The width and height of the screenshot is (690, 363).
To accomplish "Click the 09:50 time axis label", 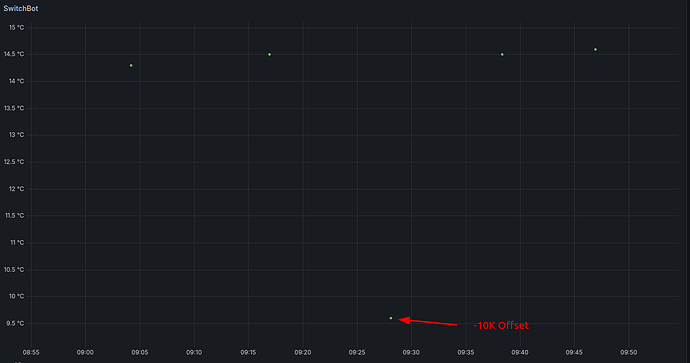I will point(628,352).
